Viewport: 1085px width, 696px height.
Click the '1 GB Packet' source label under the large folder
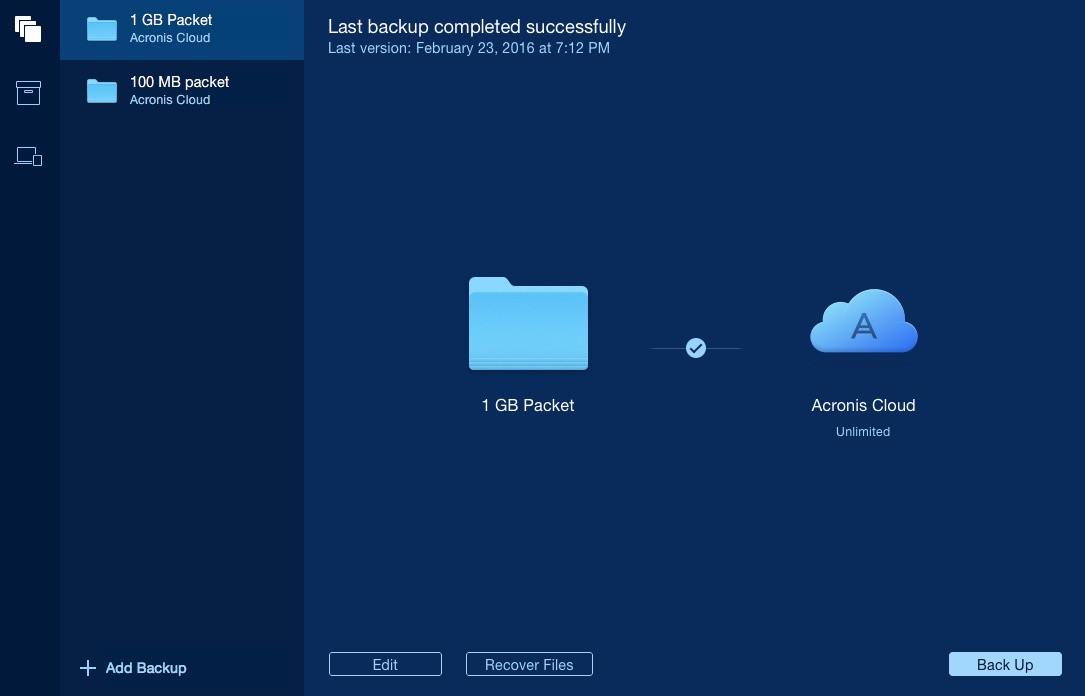coord(528,405)
